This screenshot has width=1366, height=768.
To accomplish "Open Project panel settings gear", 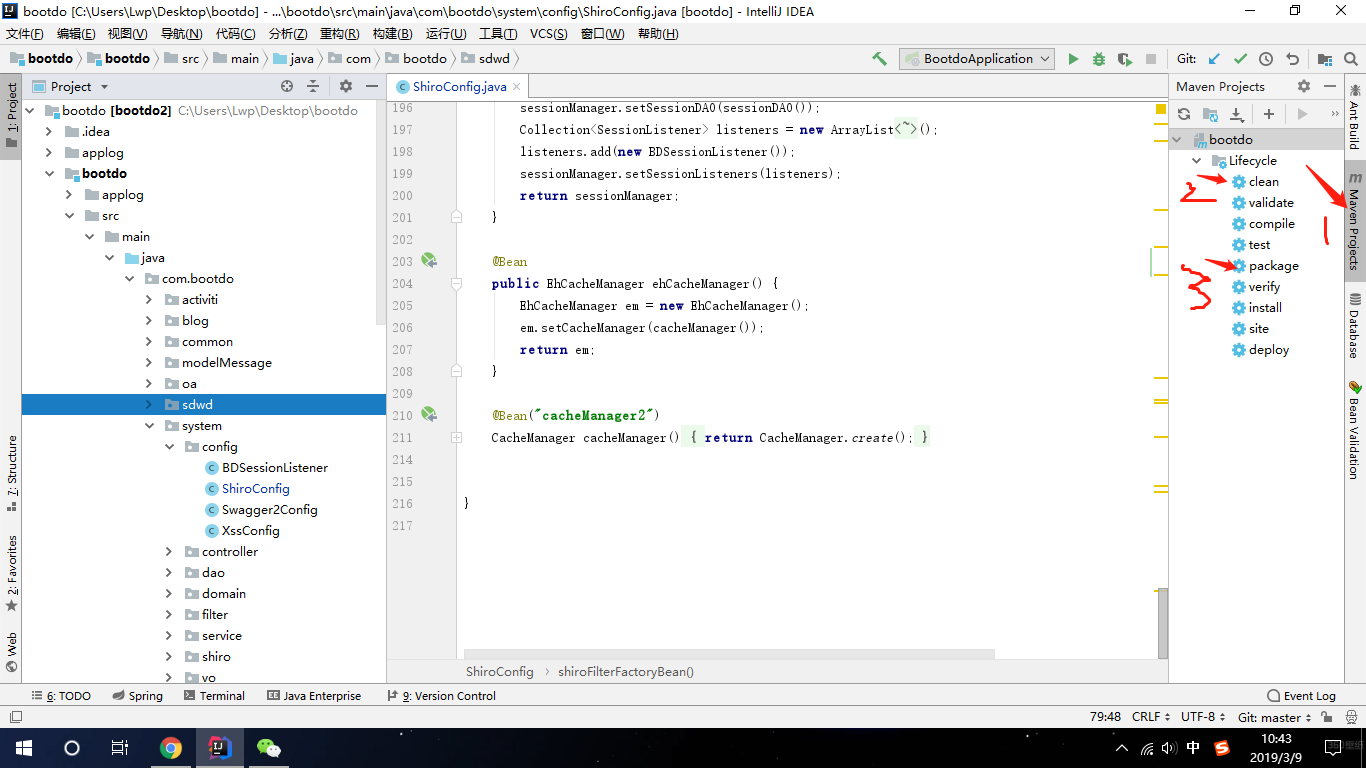I will tap(346, 86).
